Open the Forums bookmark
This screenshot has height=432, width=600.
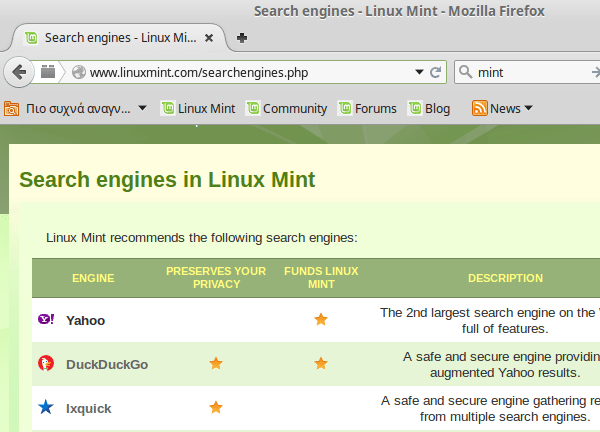(367, 109)
